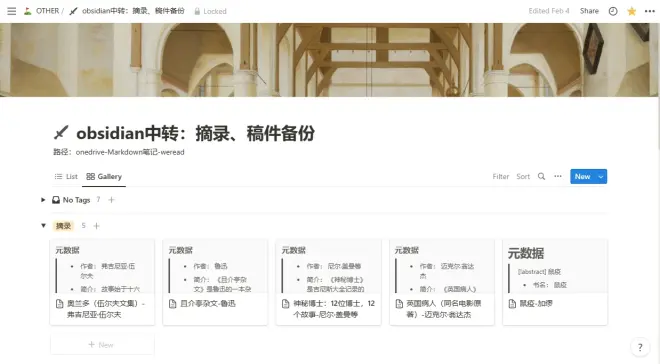Click the blue New button
Viewport: 660px width, 364px height.
583,176
